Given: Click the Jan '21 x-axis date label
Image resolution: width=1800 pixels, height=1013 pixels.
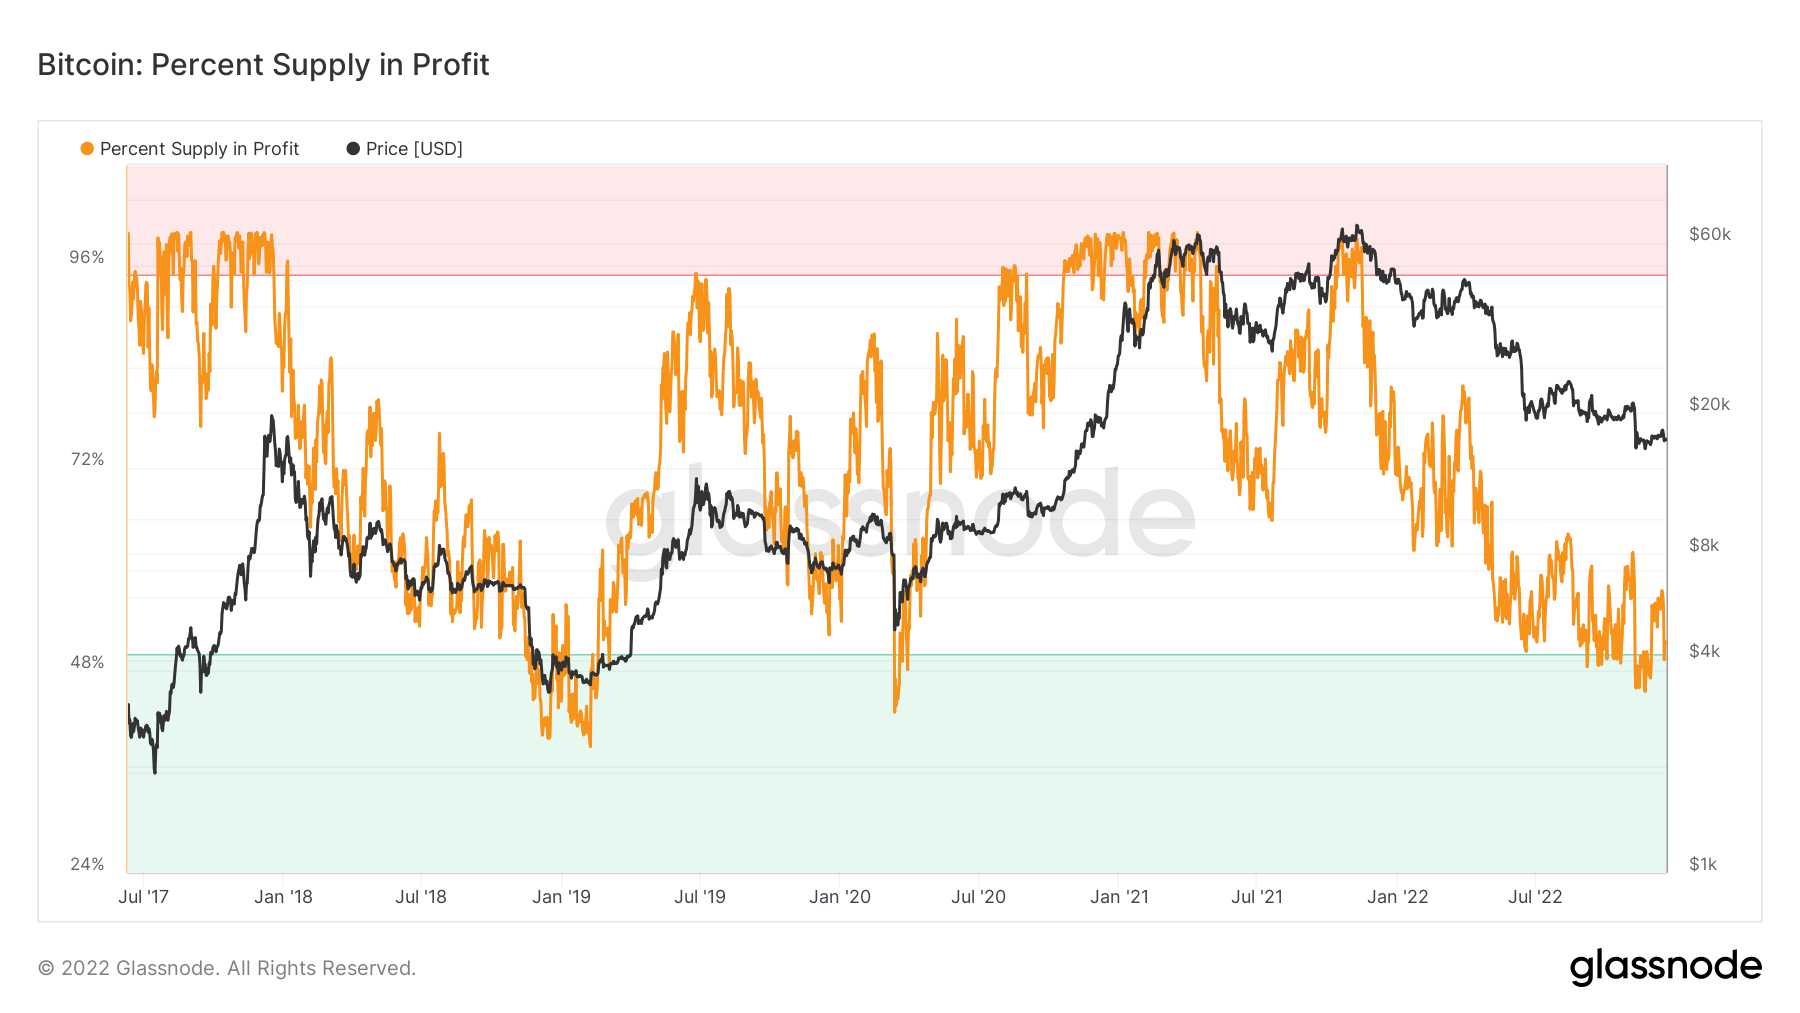Looking at the screenshot, I should (1119, 897).
